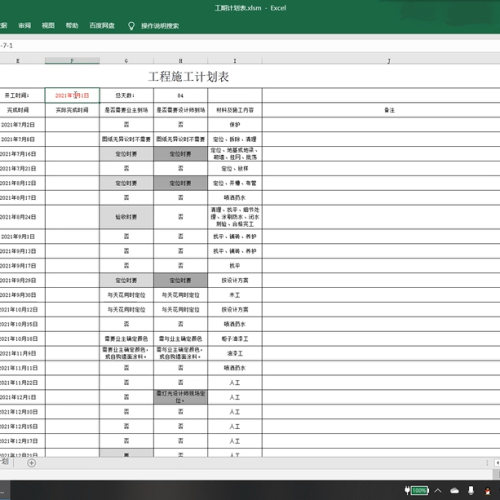
Task: Add a new sheet with the plus button
Action: point(31,463)
